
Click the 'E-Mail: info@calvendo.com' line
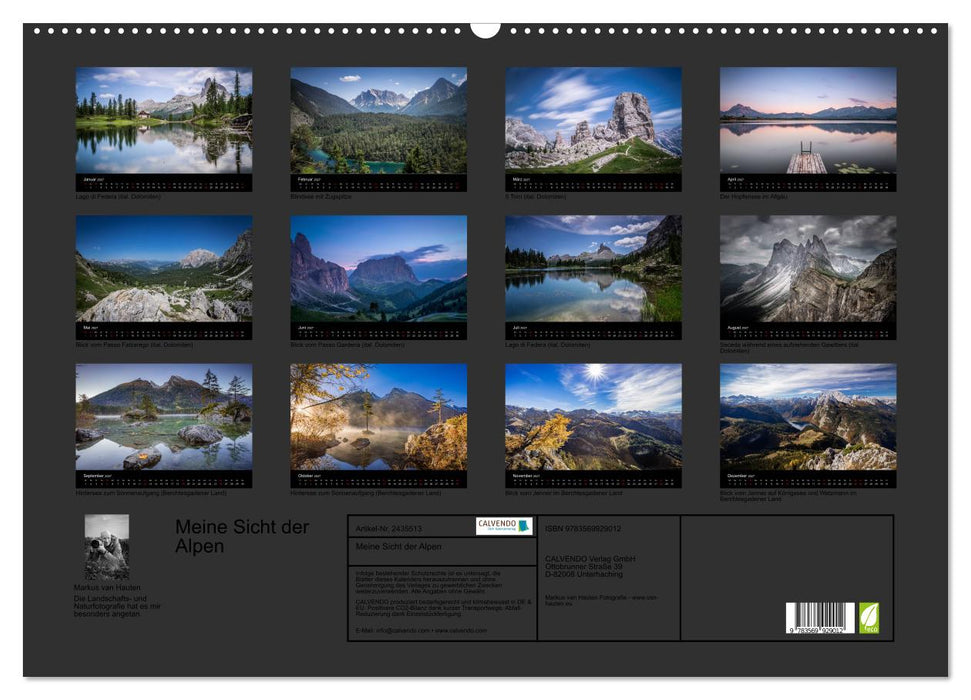coord(421,630)
